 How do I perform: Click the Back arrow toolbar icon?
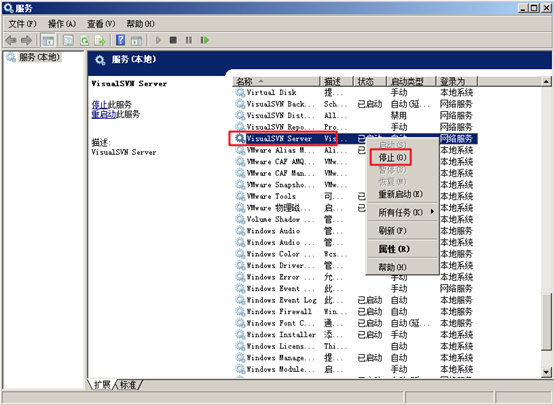click(x=11, y=40)
